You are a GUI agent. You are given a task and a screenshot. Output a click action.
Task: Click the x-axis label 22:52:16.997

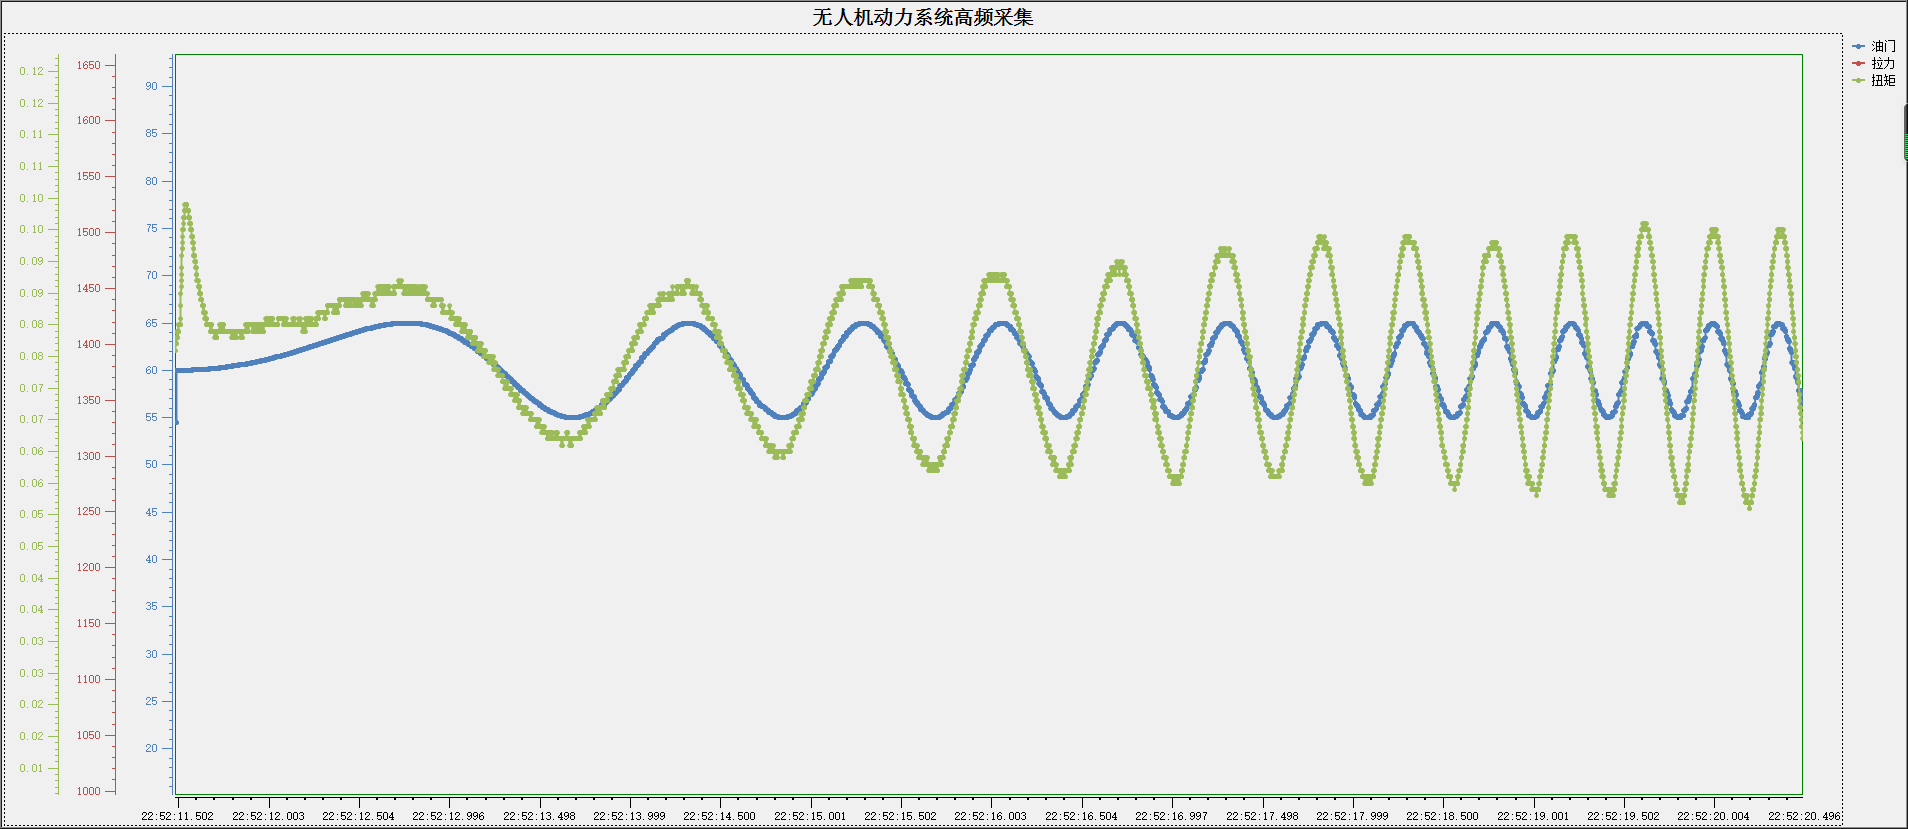(x=1171, y=816)
